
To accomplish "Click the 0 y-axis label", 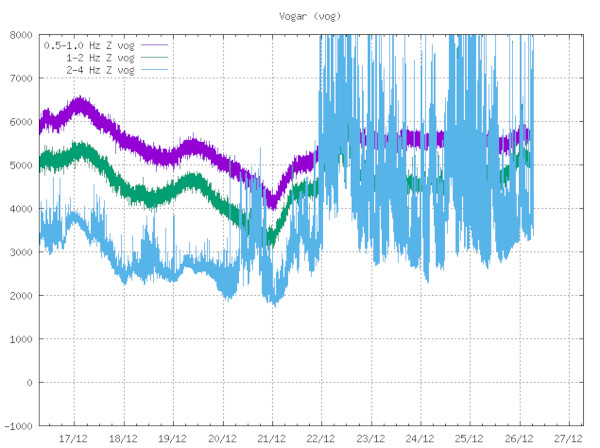I will pyautogui.click(x=29, y=383).
